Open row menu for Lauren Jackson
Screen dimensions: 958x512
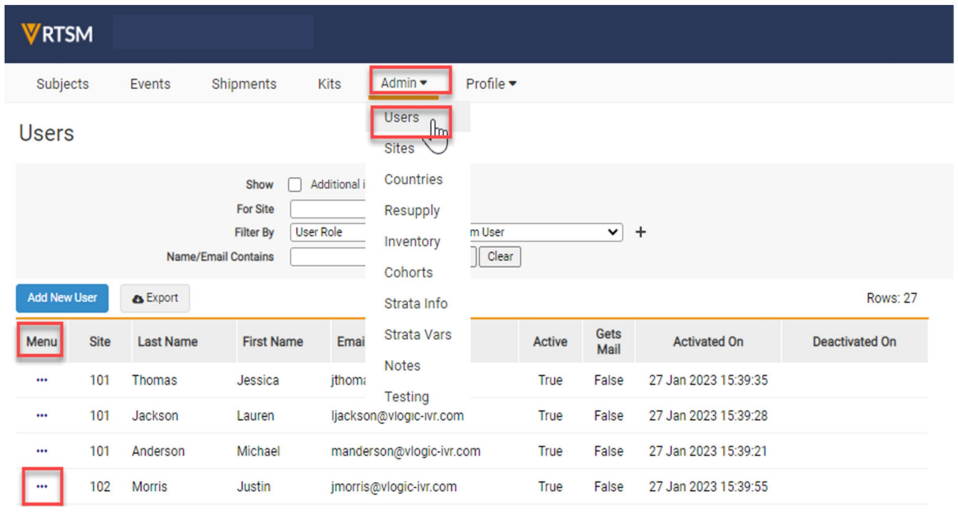click(x=42, y=416)
